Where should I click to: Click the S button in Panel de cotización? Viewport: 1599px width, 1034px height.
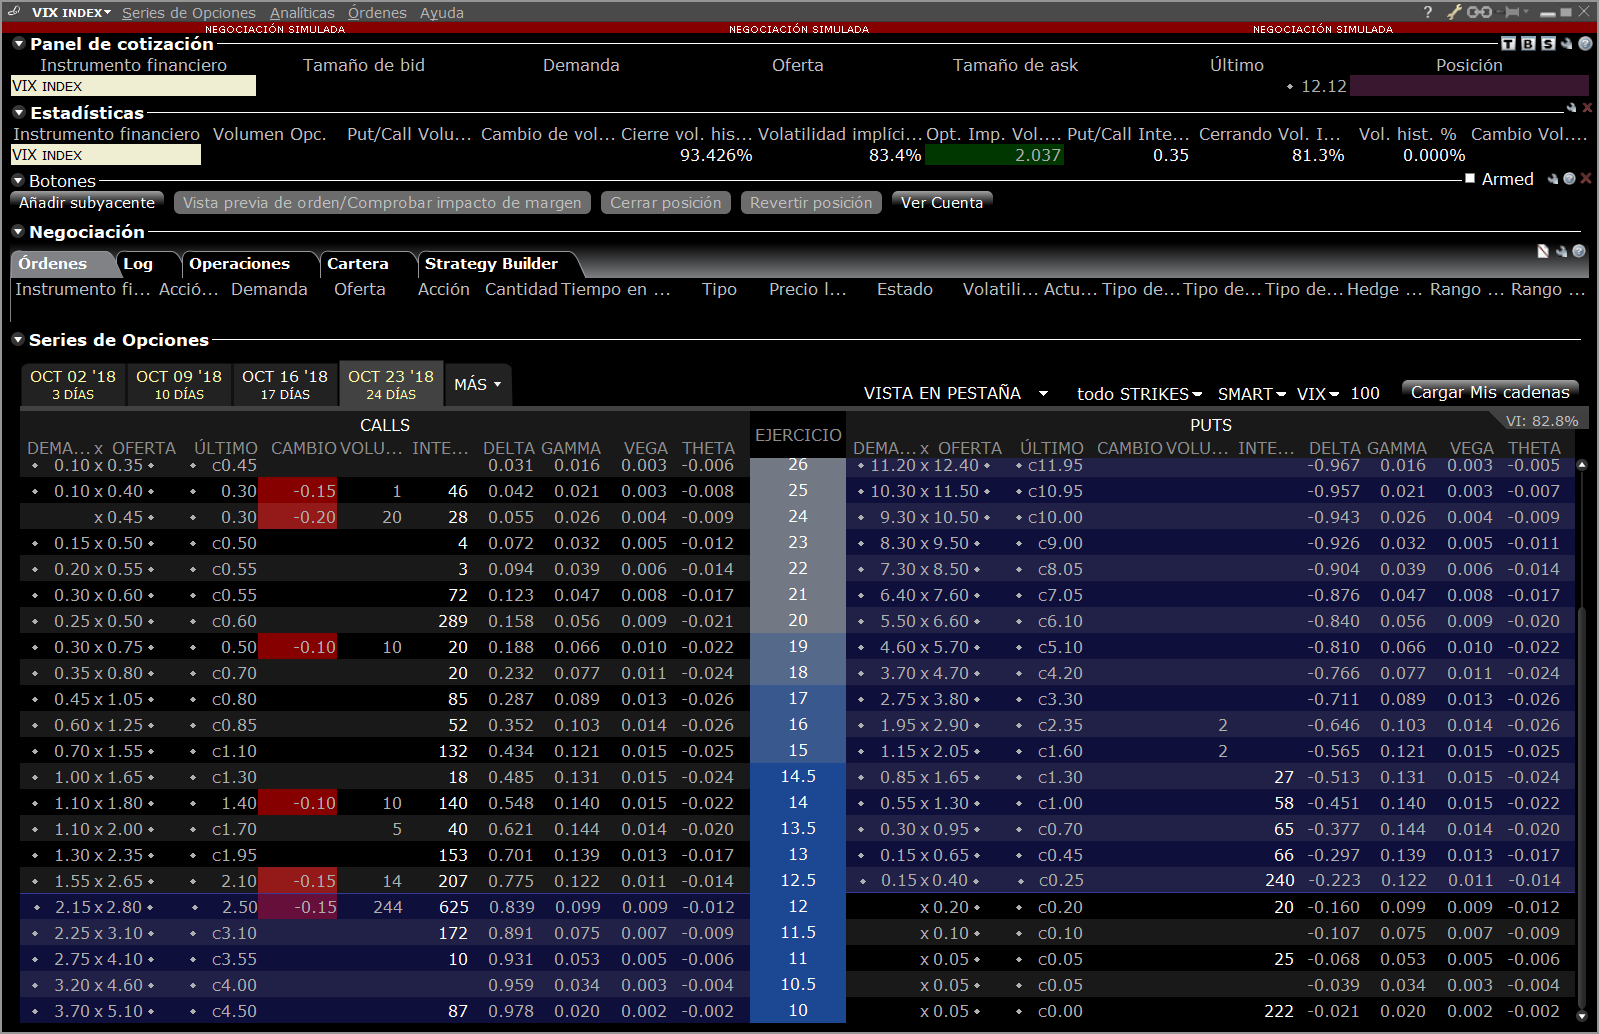[x=1548, y=43]
